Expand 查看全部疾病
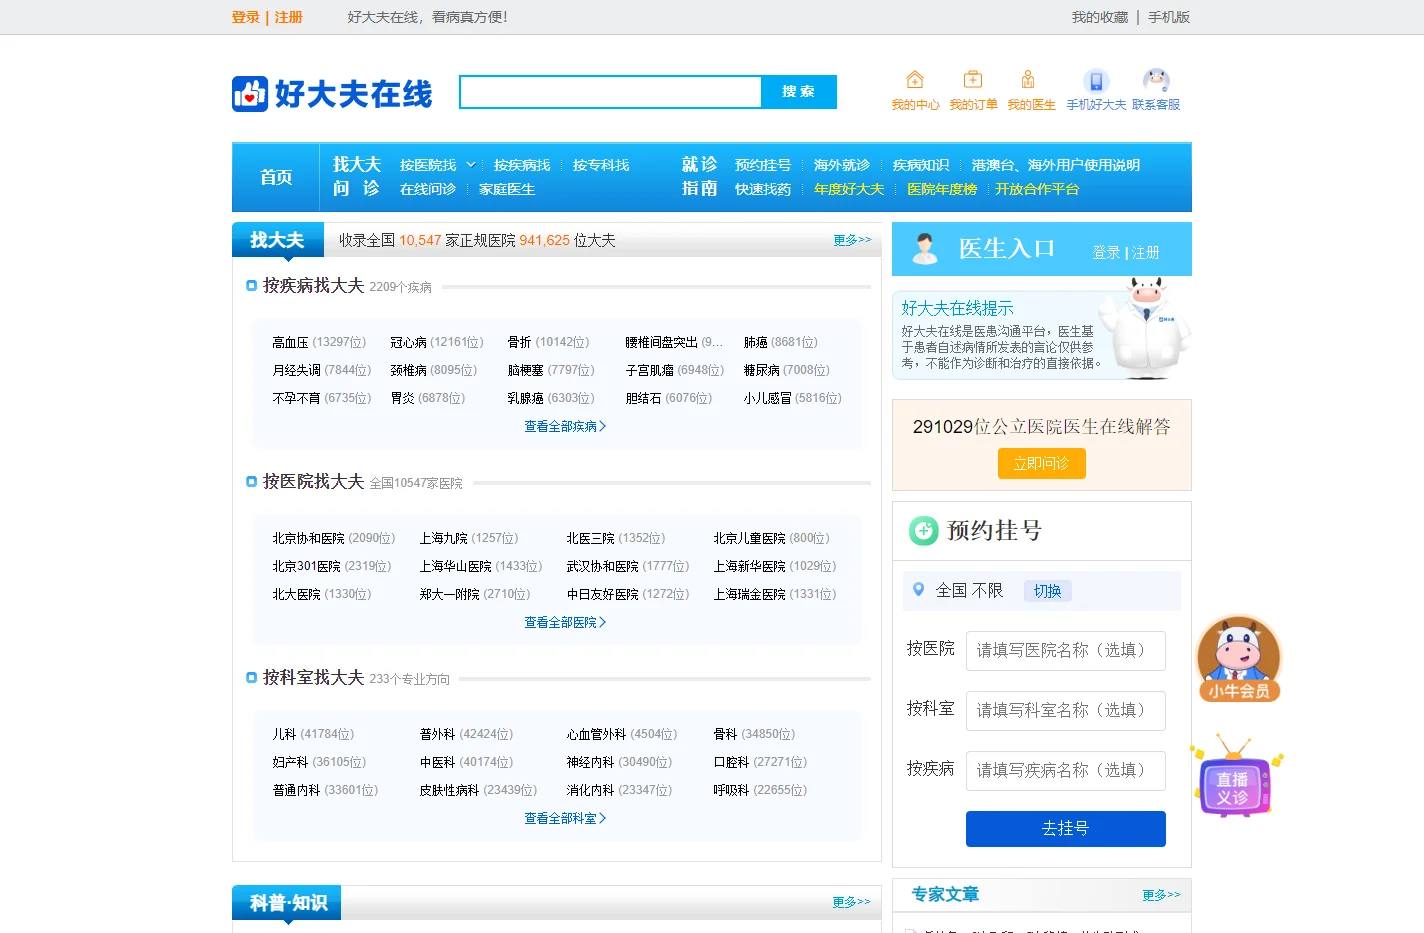 (x=565, y=426)
